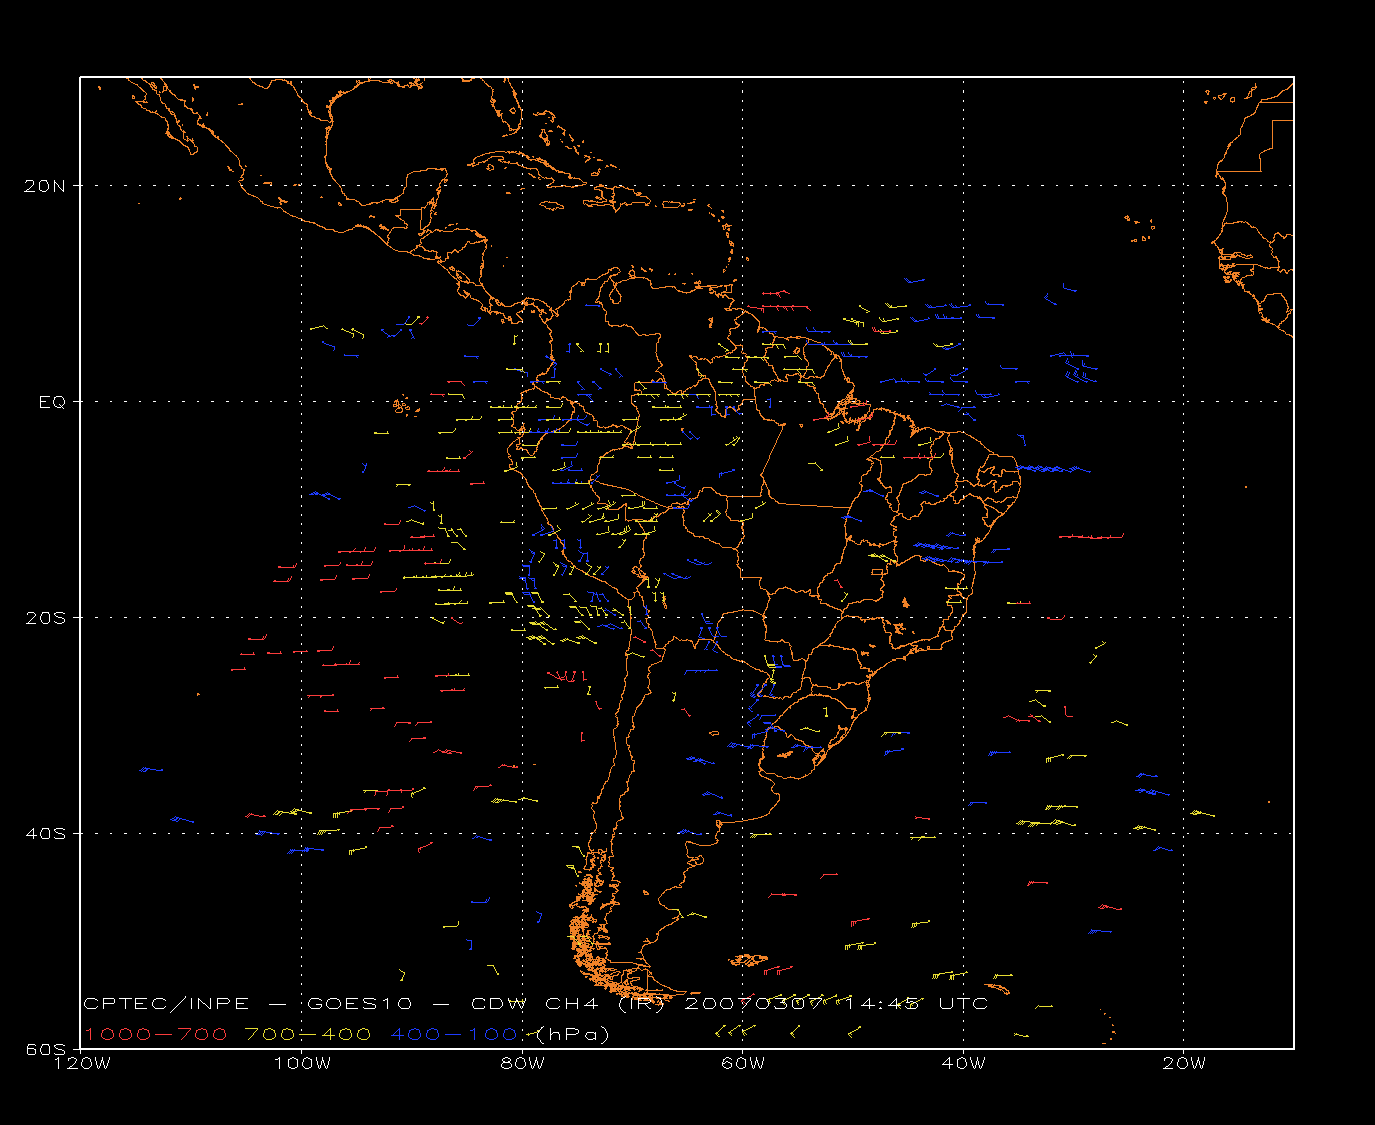Click the 20S latitude label
This screenshot has width=1375, height=1125.
click(x=46, y=617)
